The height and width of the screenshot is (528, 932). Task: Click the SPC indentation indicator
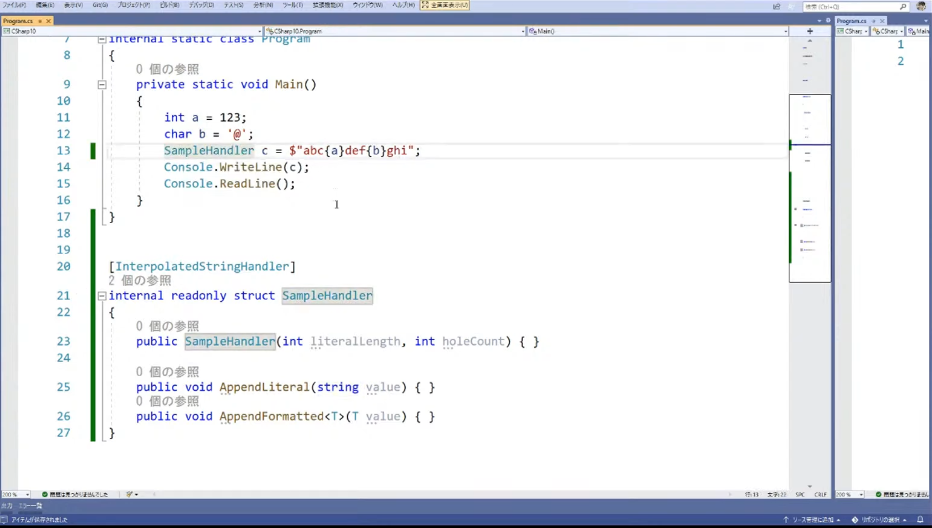[x=800, y=494]
